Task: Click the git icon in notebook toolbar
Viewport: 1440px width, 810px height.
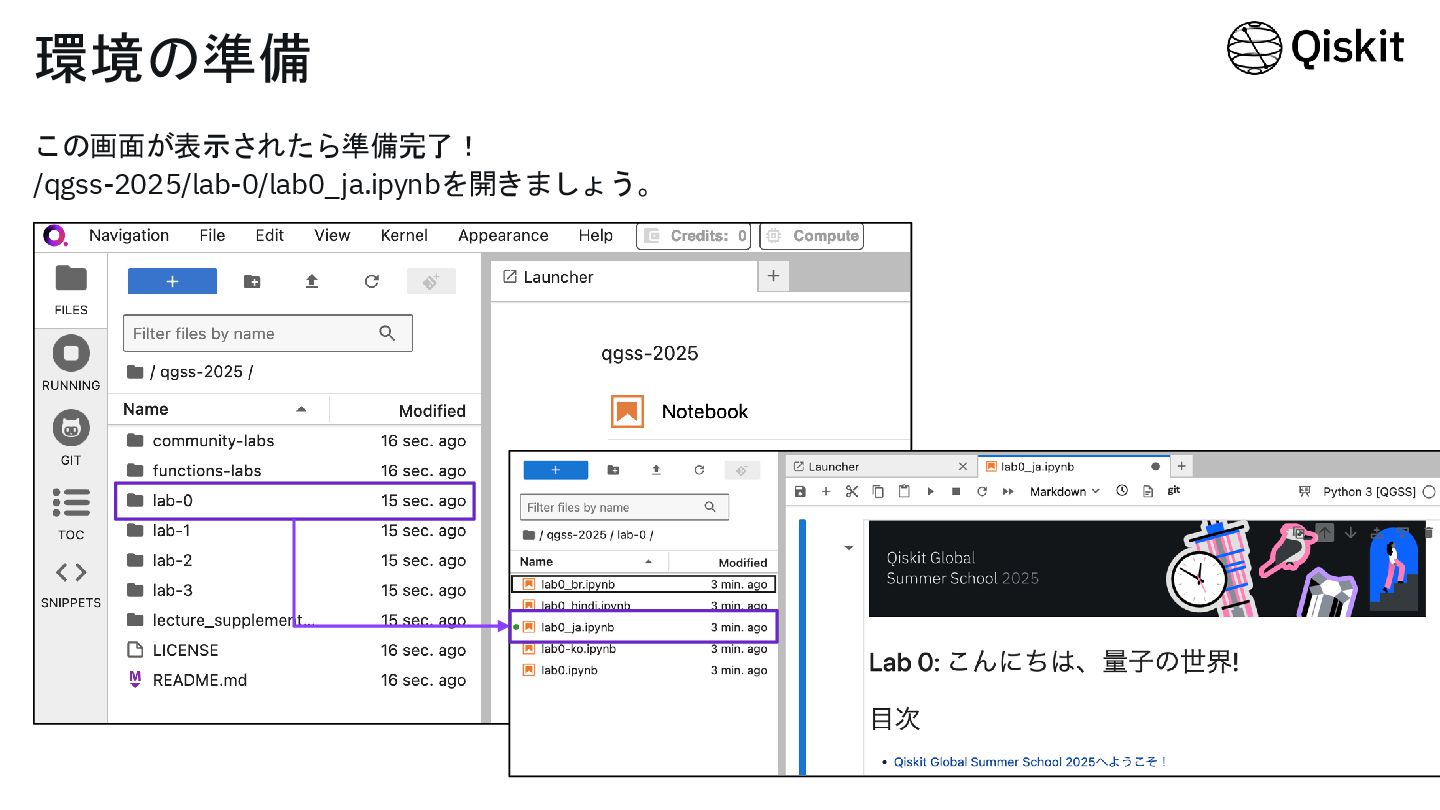Action: (1174, 490)
